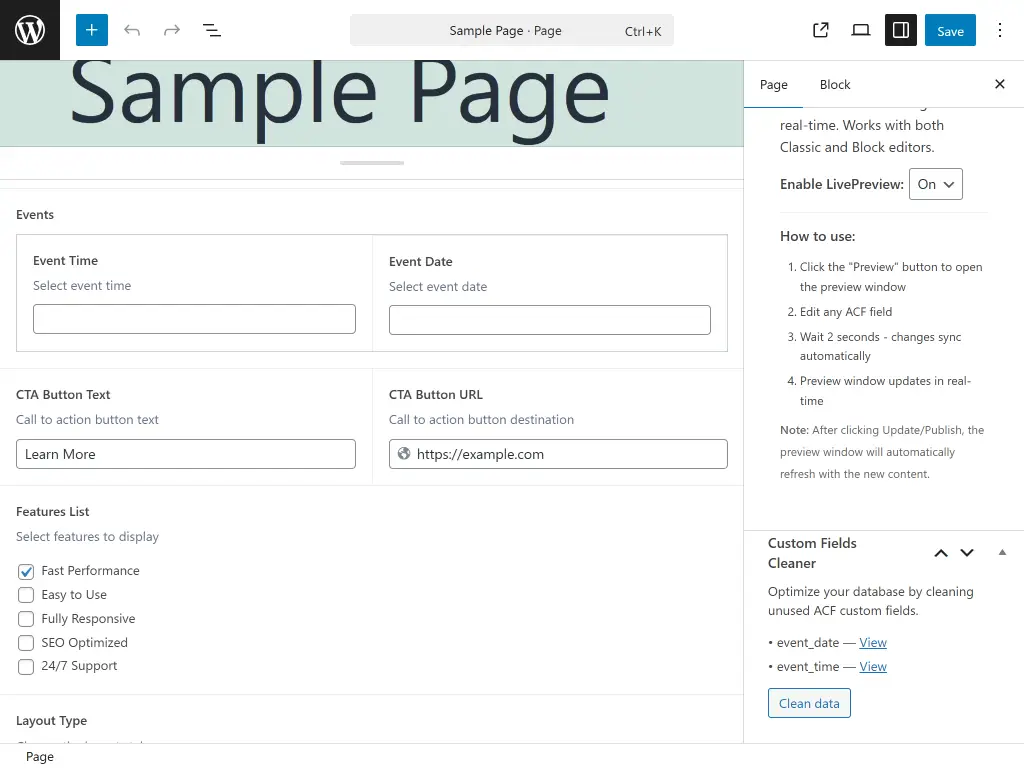Uncheck Fast Performance in Features List
The image size is (1024, 768).
(x=25, y=570)
